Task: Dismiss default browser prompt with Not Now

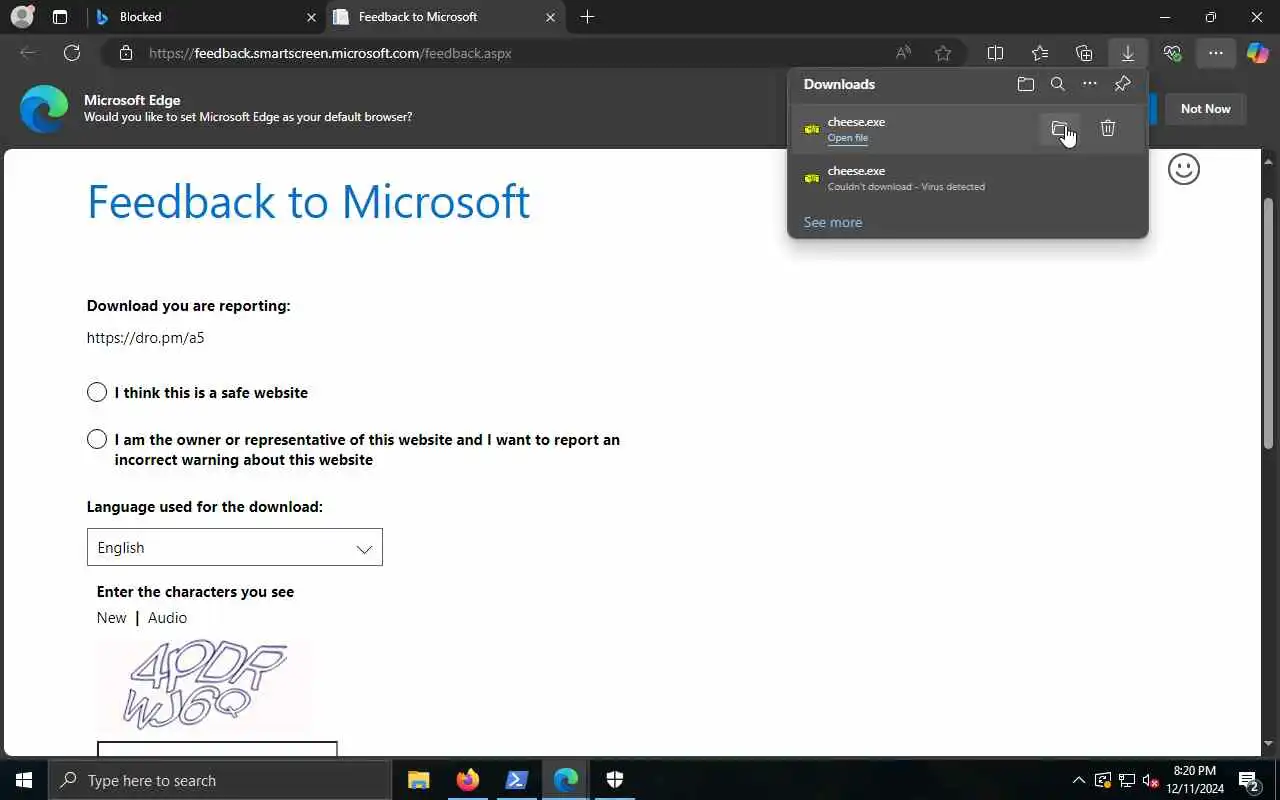Action: tap(1205, 109)
